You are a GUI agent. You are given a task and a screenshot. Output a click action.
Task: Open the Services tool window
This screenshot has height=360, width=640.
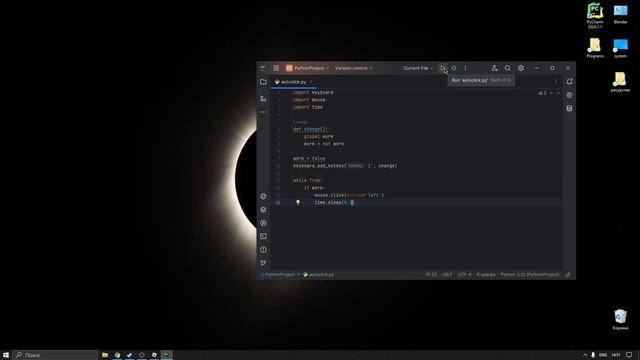click(x=263, y=223)
